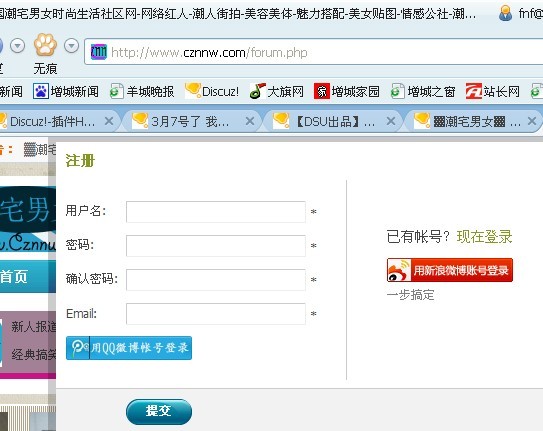The width and height of the screenshot is (543, 431).
Task: Close the 潮宅男女 tab
Action: click(532, 121)
